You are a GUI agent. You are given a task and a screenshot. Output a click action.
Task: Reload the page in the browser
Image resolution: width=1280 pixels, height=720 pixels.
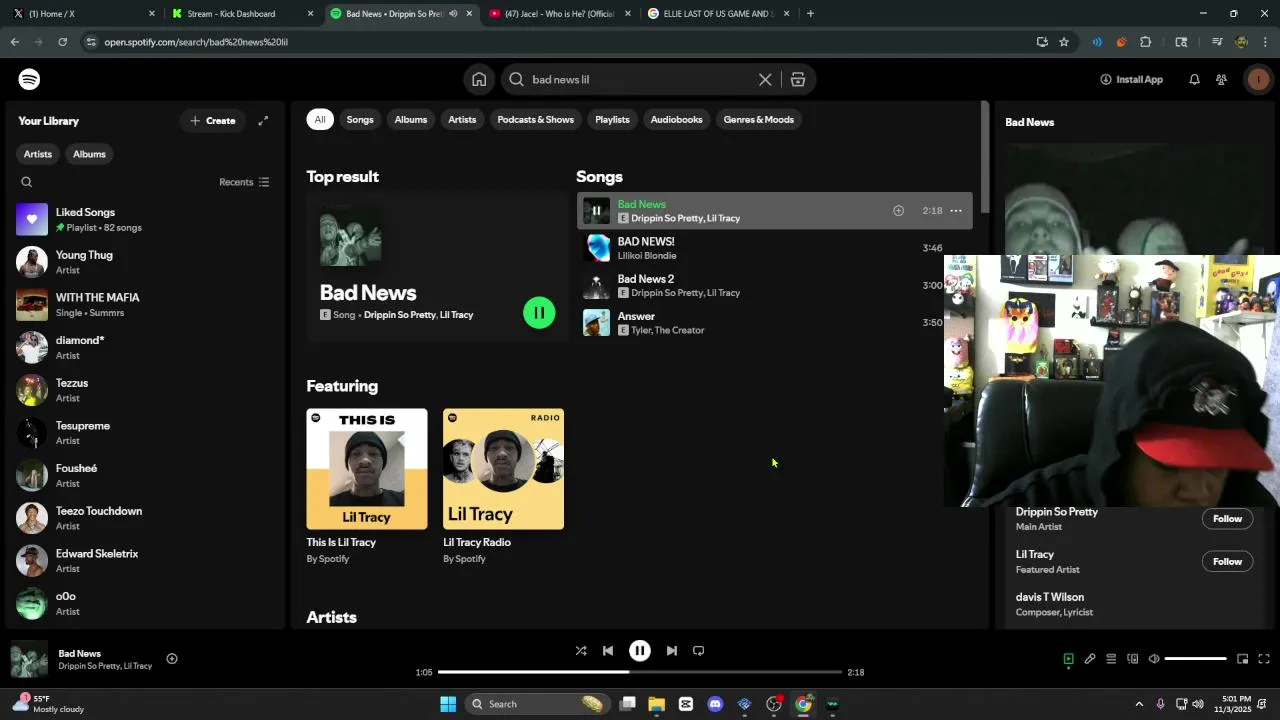click(62, 42)
